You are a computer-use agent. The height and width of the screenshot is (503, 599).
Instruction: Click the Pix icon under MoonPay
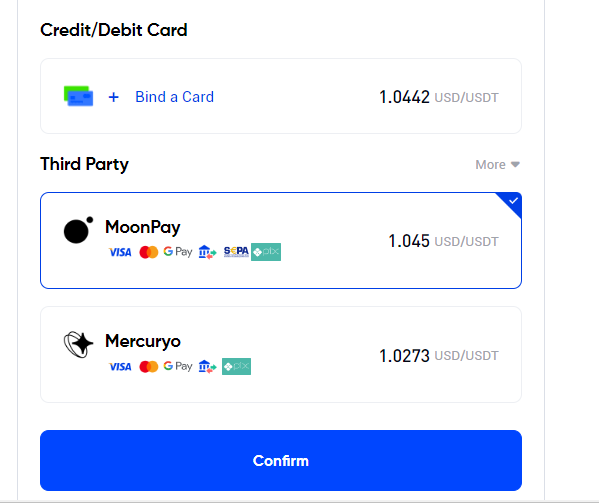tap(266, 252)
